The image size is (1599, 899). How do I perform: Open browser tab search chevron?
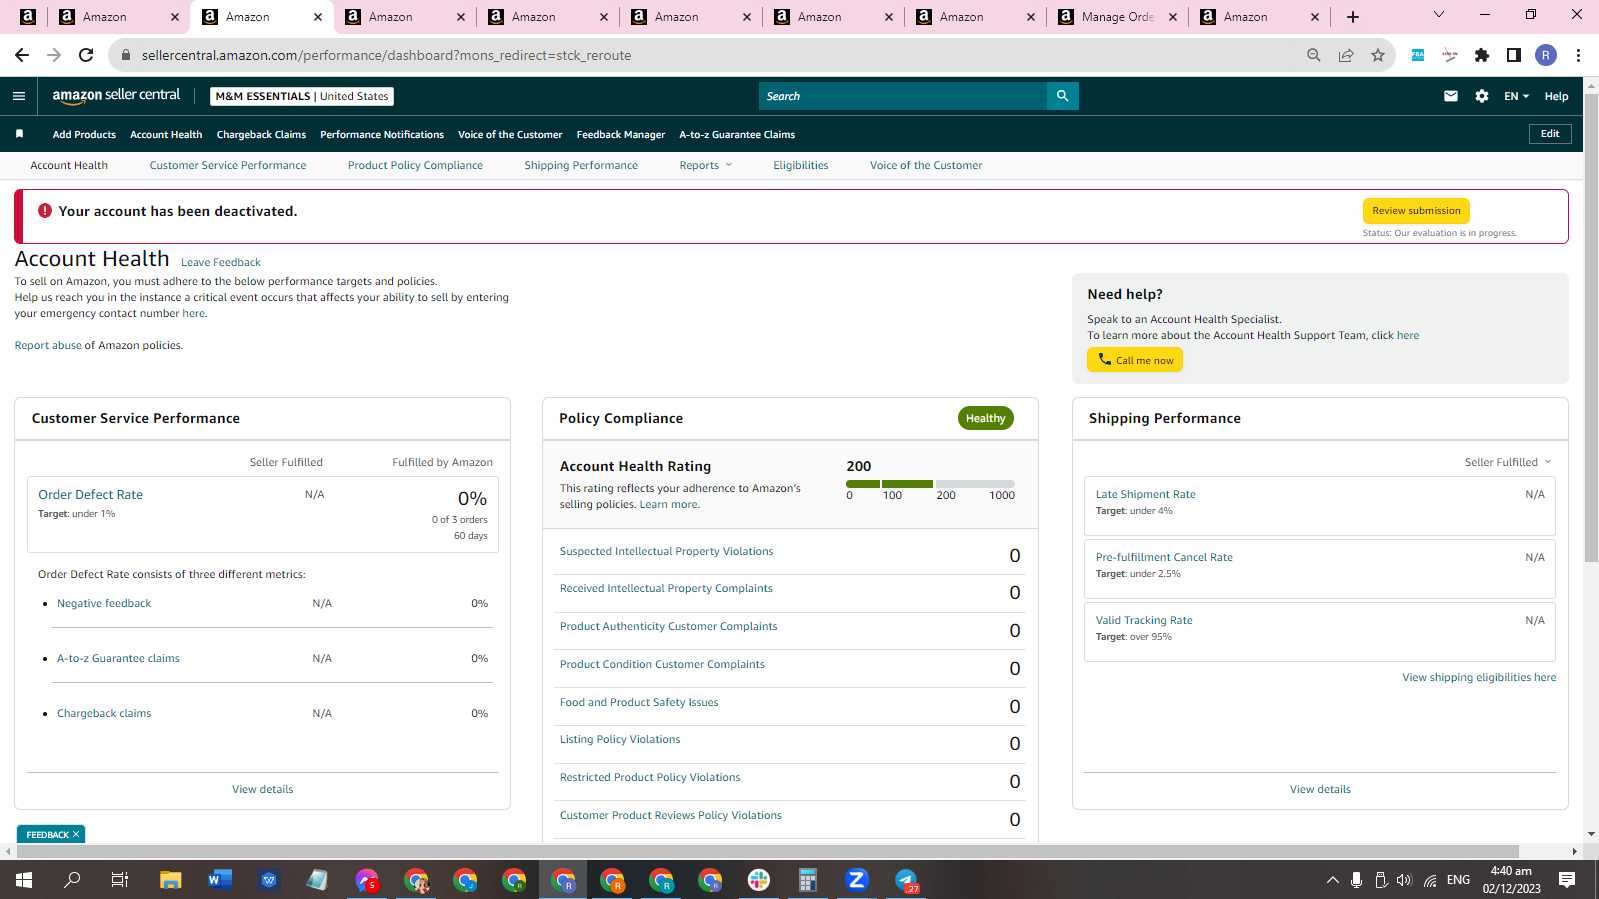pos(1439,15)
